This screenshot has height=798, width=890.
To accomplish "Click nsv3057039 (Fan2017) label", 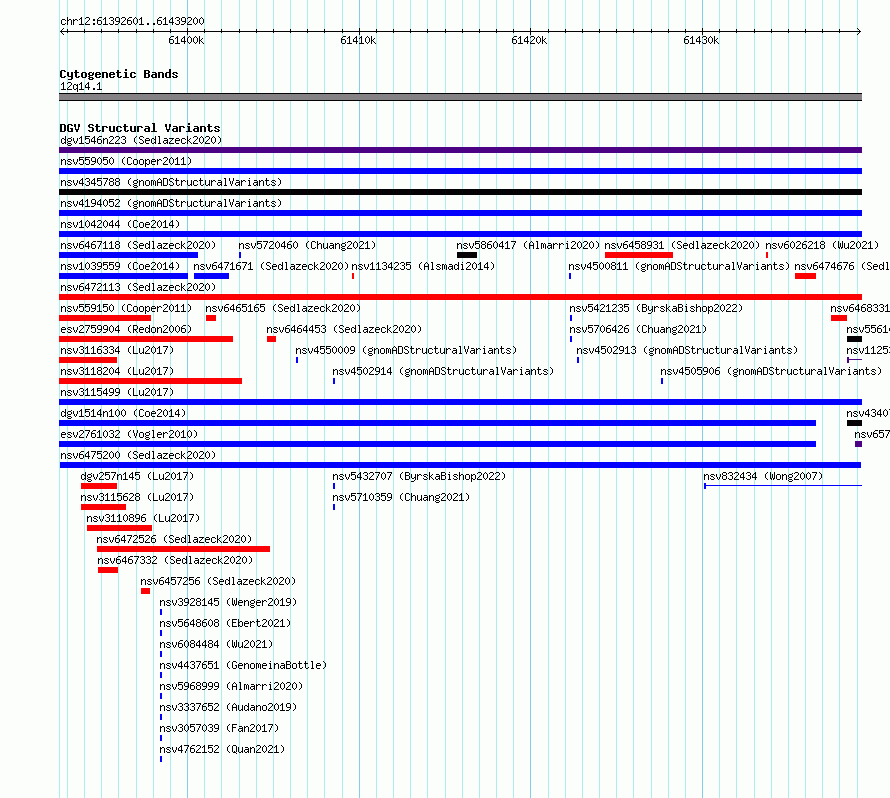I will click(219, 728).
